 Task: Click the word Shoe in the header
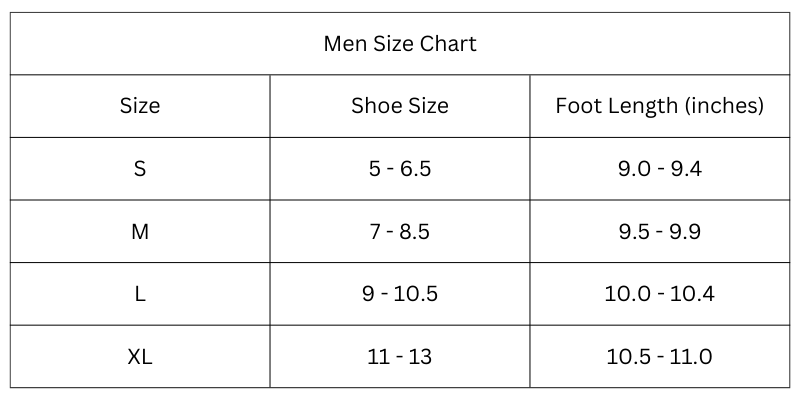coord(371,106)
